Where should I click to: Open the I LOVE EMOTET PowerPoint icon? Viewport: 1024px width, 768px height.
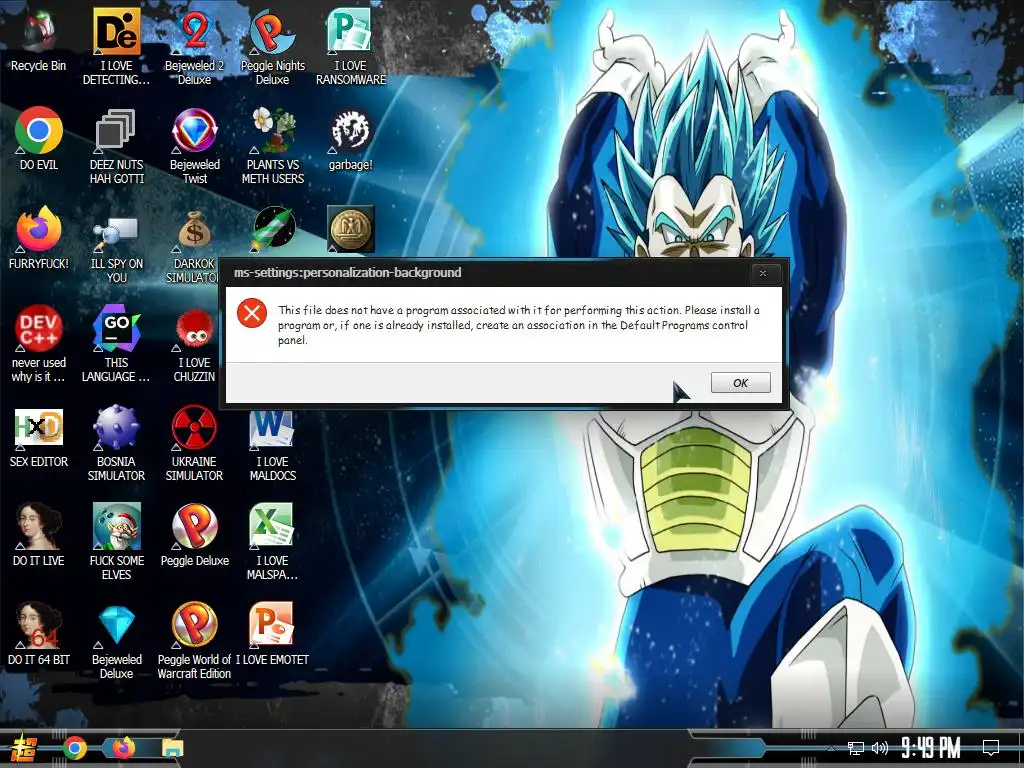[272, 635]
